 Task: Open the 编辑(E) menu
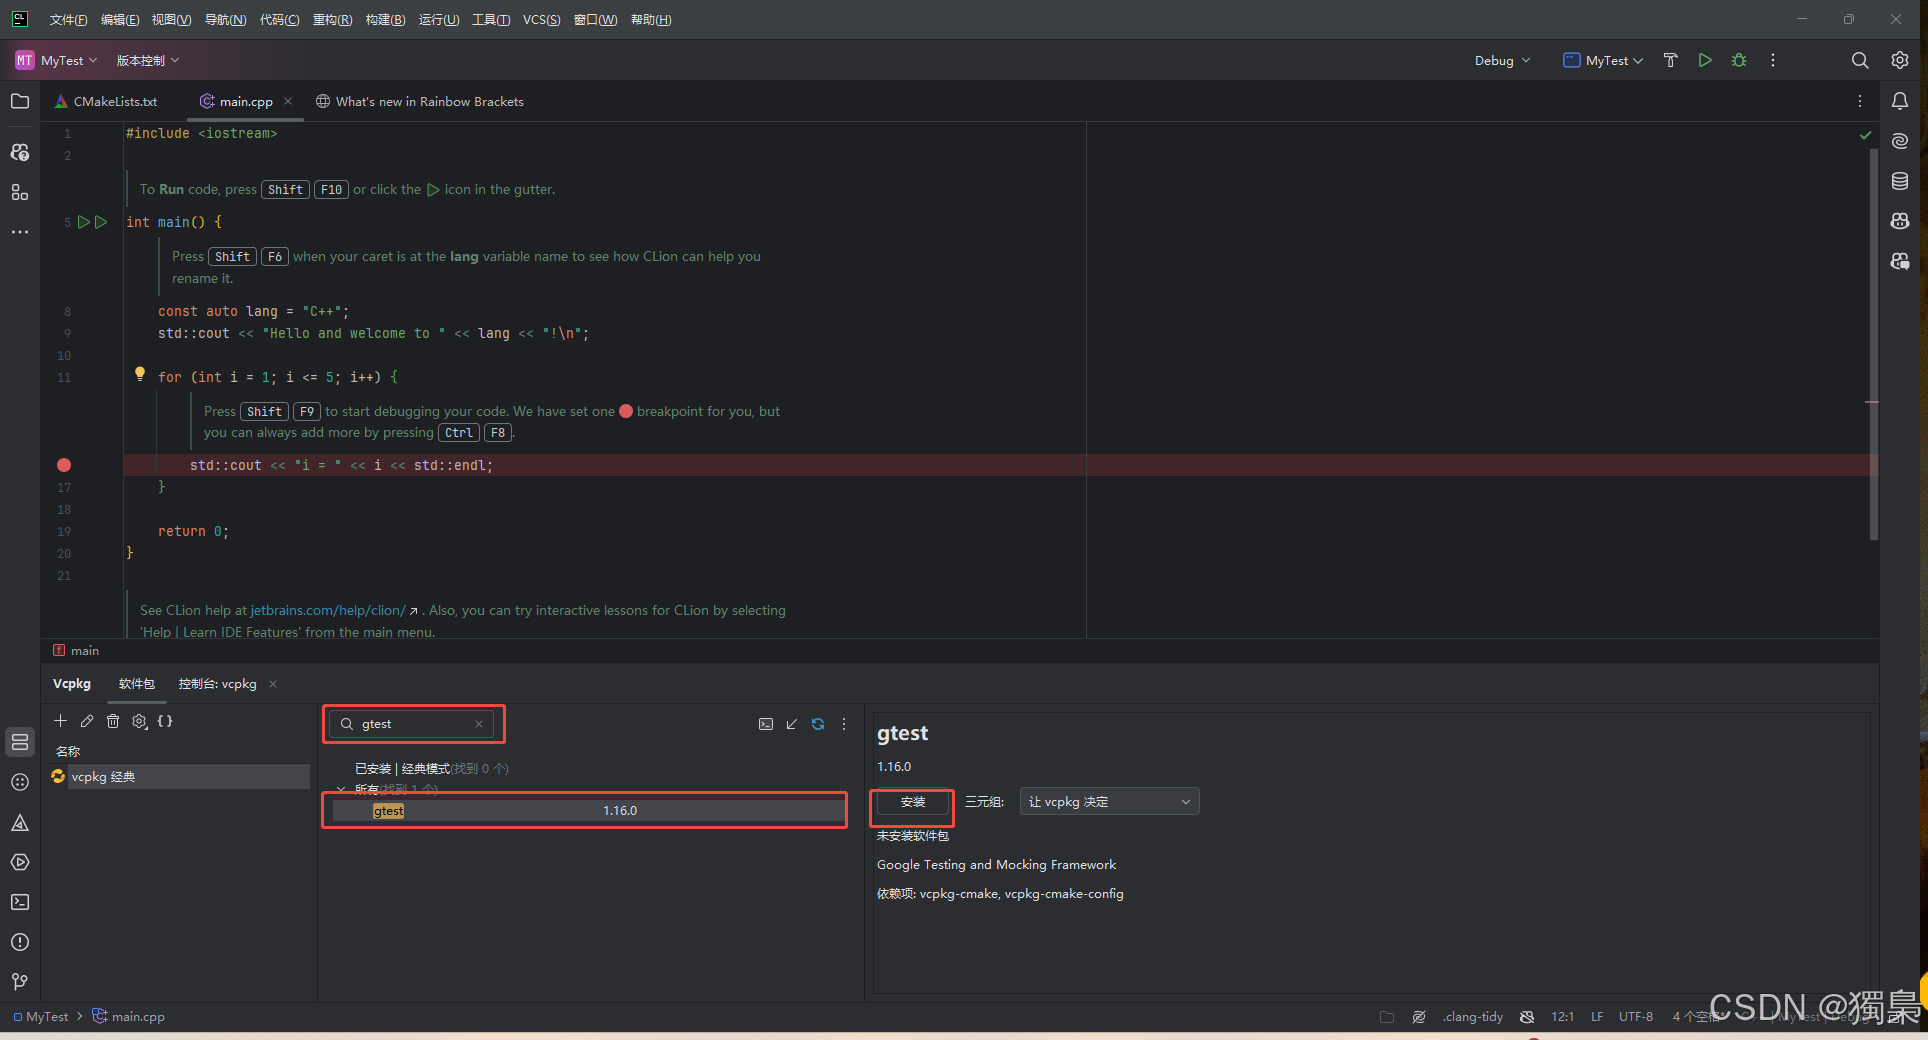tap(120, 20)
